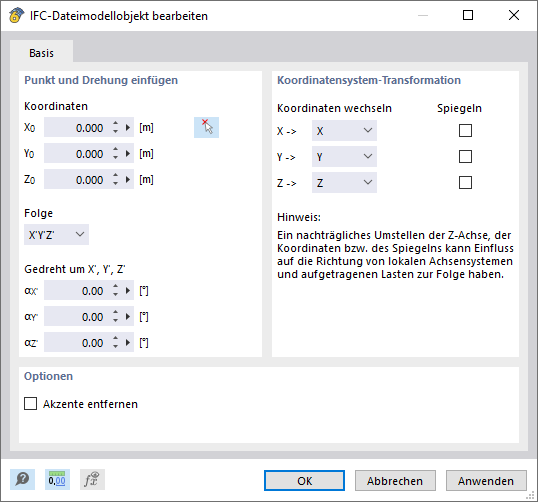
Task: Click the app icon in title bar
Action: click(x=16, y=15)
